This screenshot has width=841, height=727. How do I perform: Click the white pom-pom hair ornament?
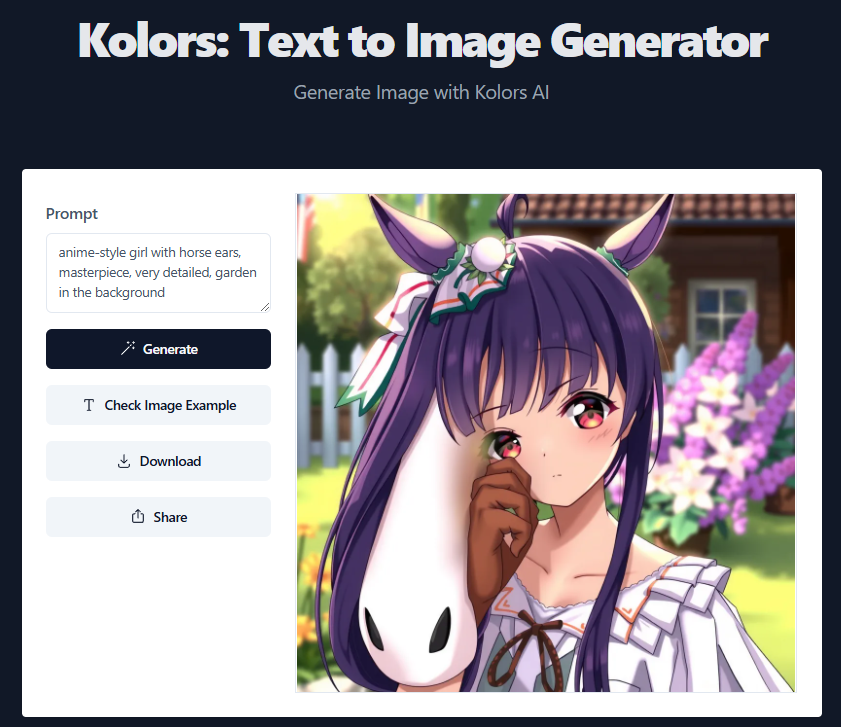[488, 253]
